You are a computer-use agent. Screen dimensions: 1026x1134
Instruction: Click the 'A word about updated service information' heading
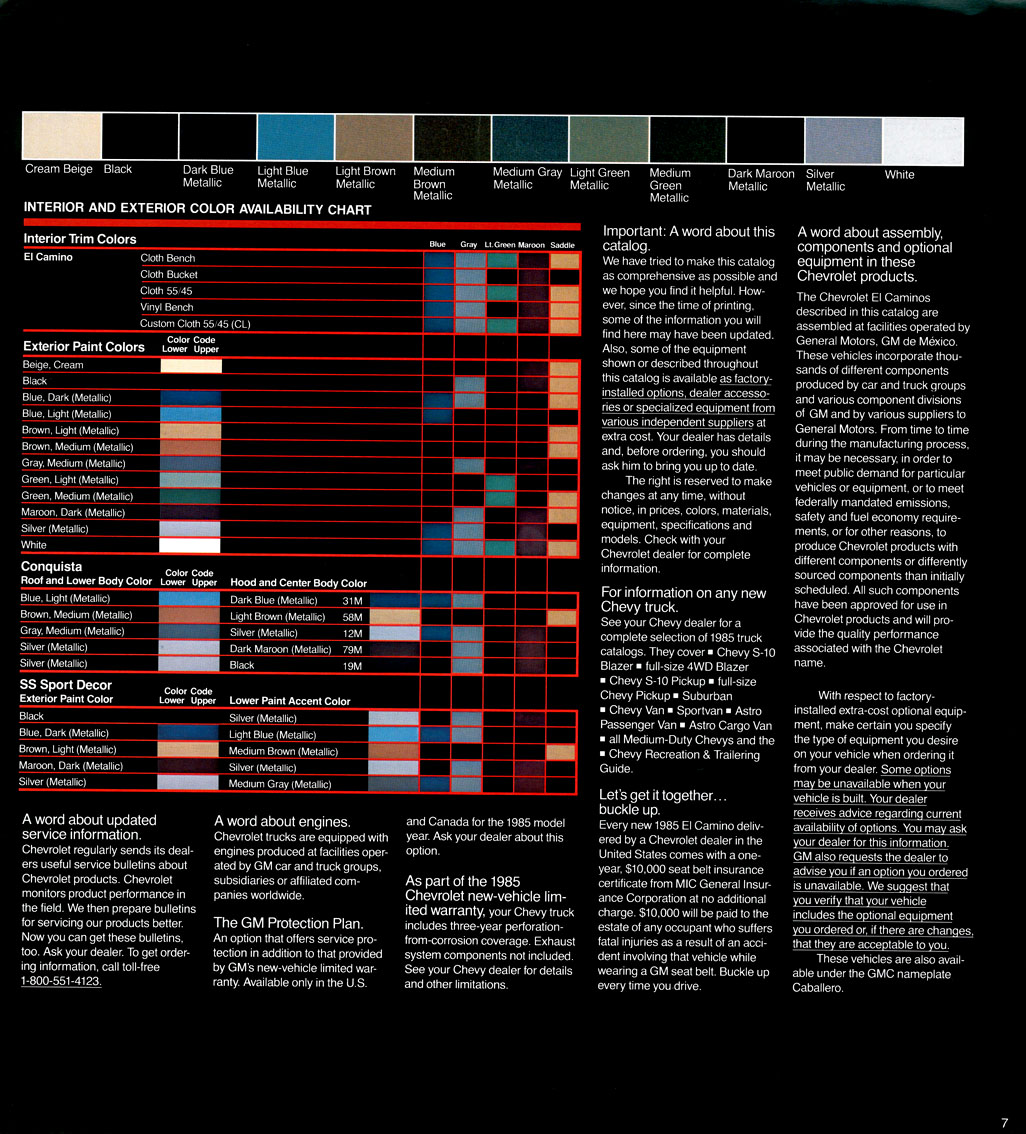[x=89, y=827]
